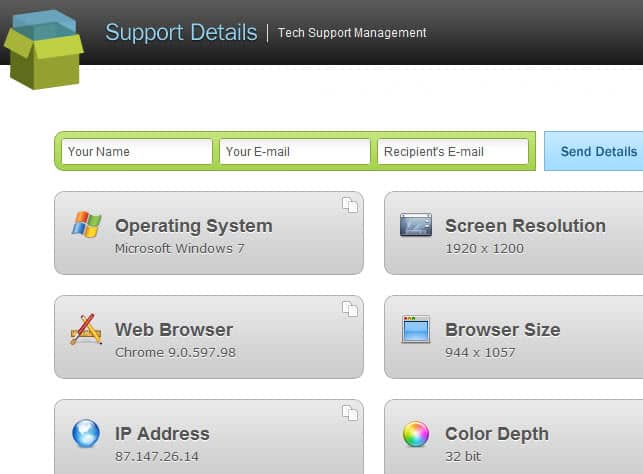The width and height of the screenshot is (643, 474).
Task: Select the text Chrome 9.0.597.98
Action: pyautogui.click(x=176, y=353)
